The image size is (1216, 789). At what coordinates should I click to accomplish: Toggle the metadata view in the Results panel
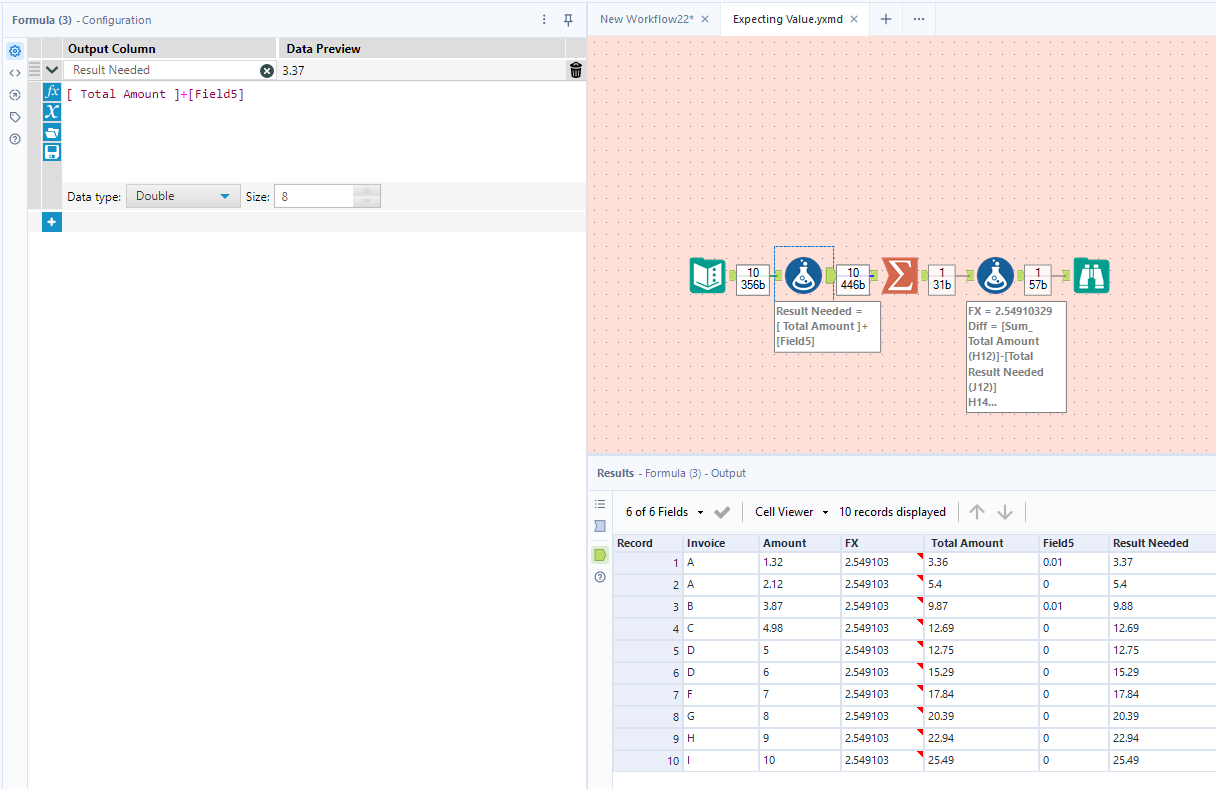[600, 526]
